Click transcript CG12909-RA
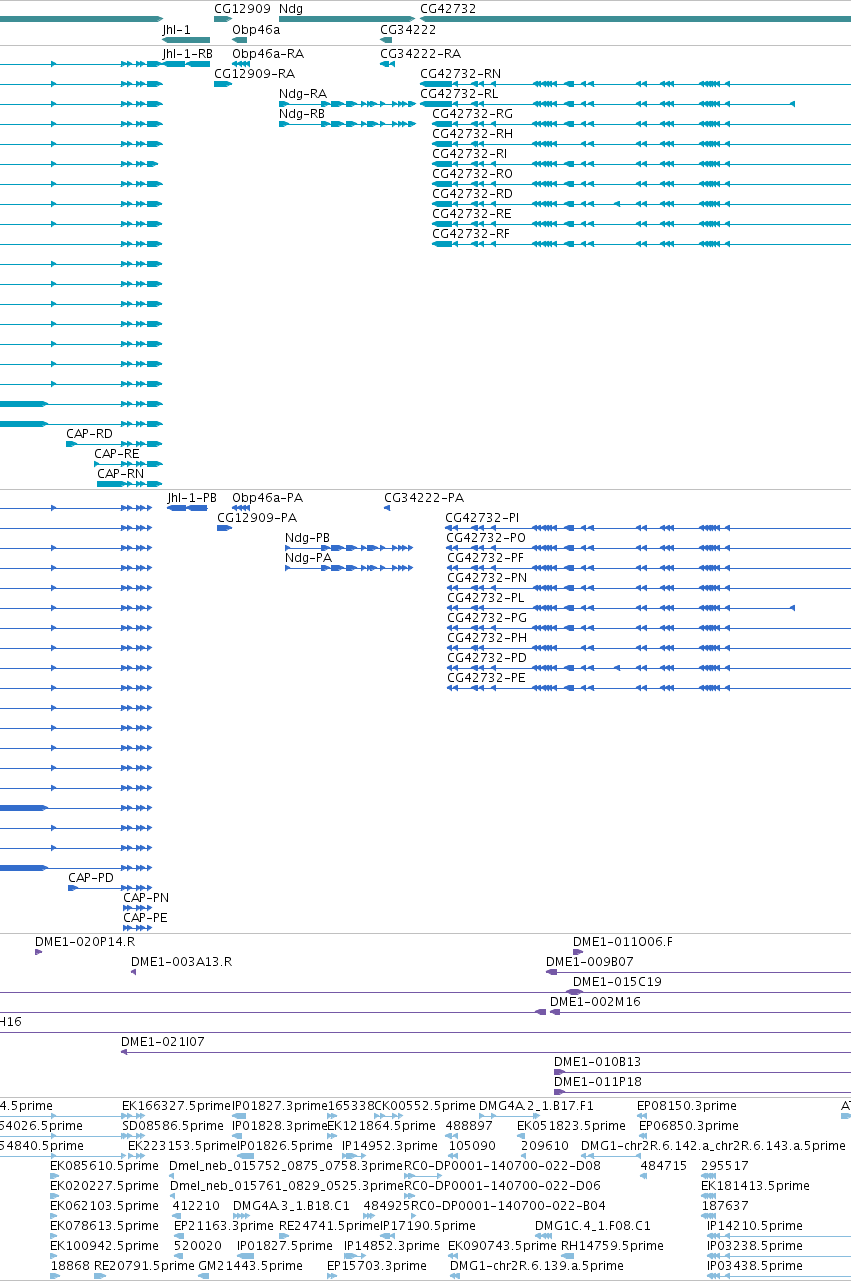Screen dimensions: 851x1281 255,74
